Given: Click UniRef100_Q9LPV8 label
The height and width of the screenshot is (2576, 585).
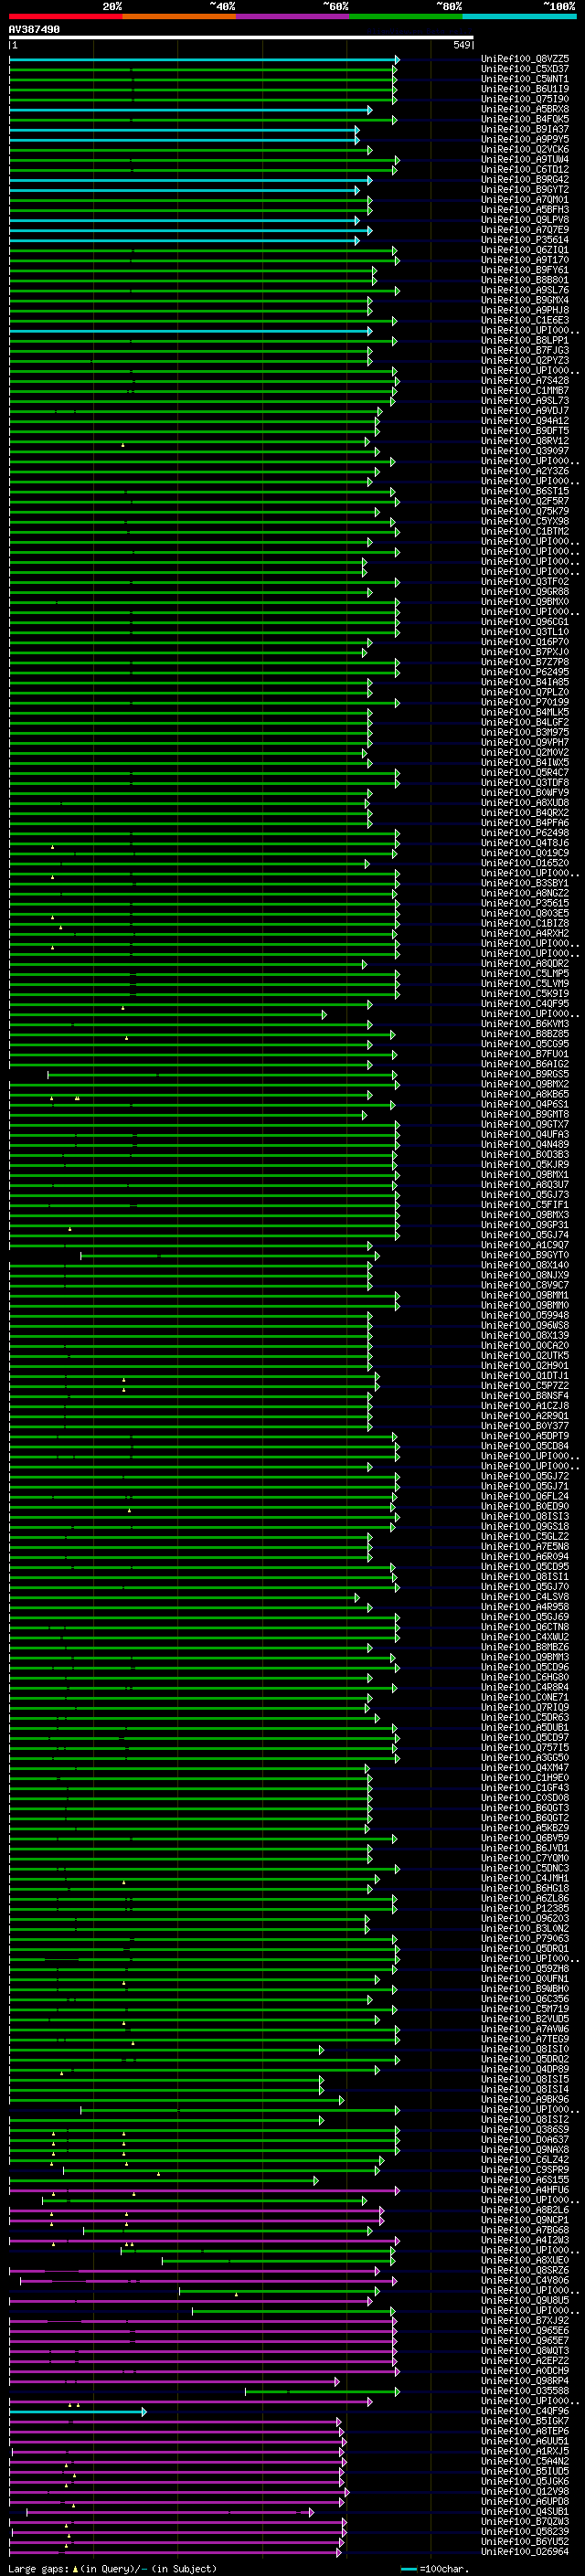Looking at the screenshot, I should 525,220.
